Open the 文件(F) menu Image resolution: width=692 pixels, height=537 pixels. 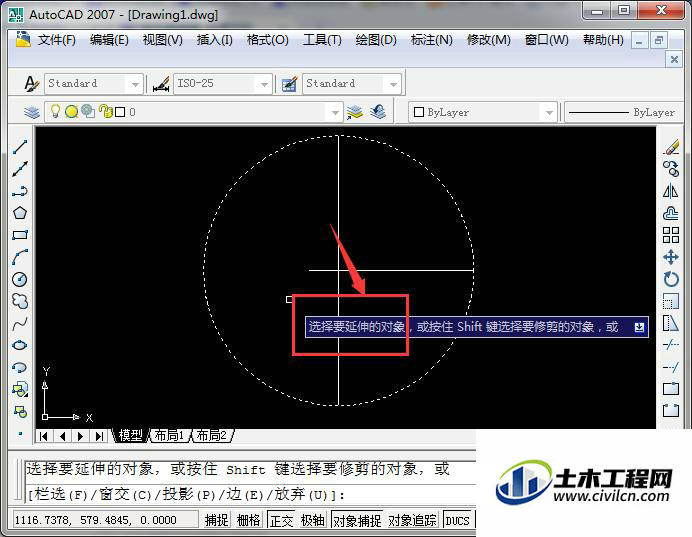click(57, 40)
